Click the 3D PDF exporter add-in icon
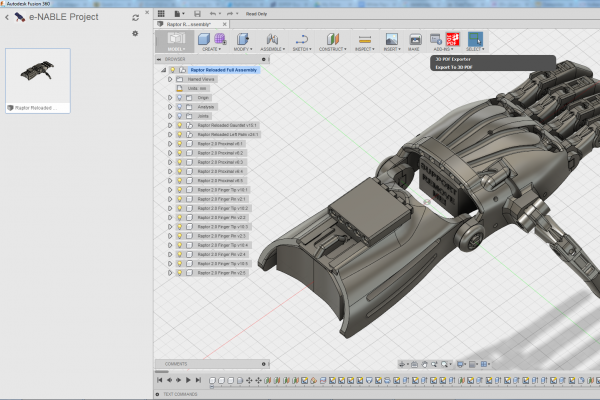The image size is (600, 400). tap(452, 39)
